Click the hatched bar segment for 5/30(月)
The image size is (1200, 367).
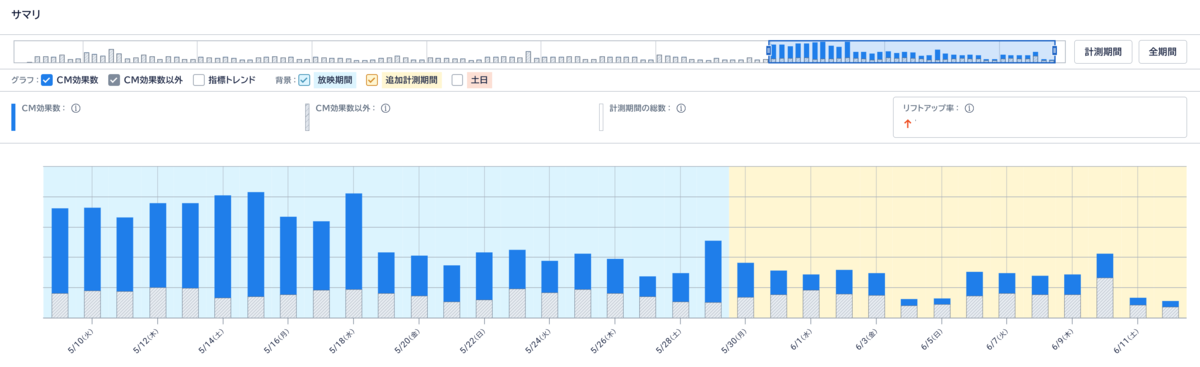click(745, 307)
